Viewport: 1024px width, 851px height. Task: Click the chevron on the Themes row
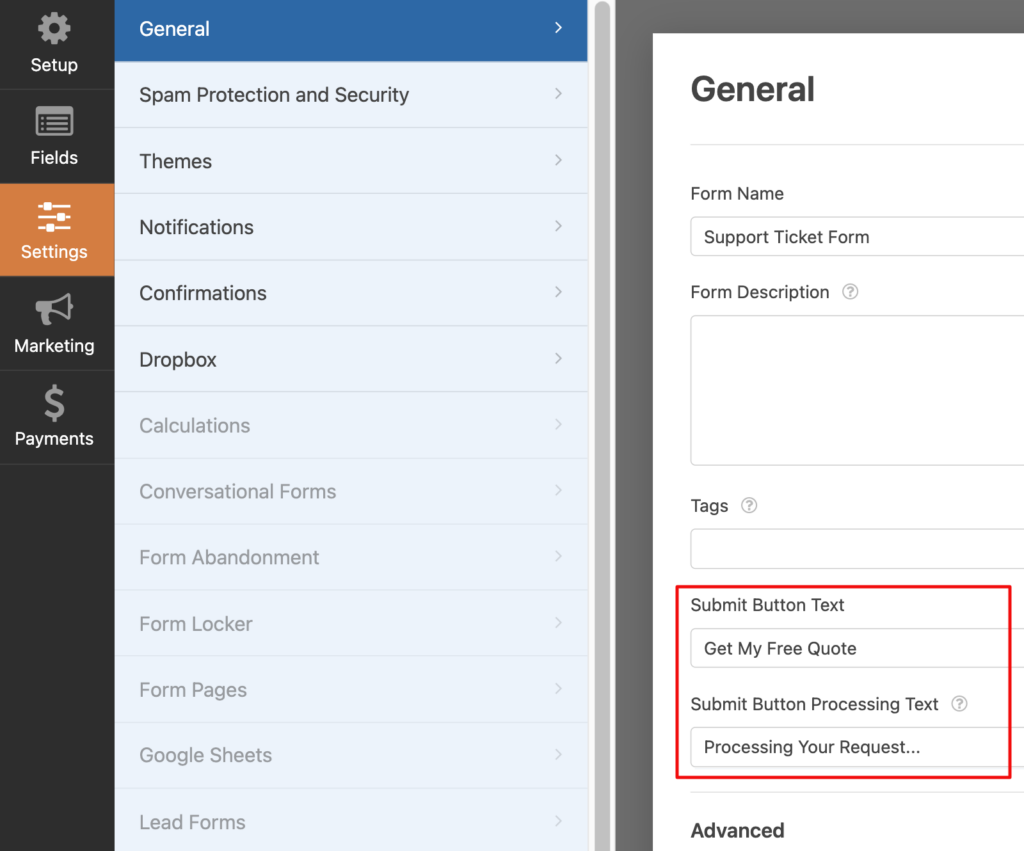click(x=558, y=160)
